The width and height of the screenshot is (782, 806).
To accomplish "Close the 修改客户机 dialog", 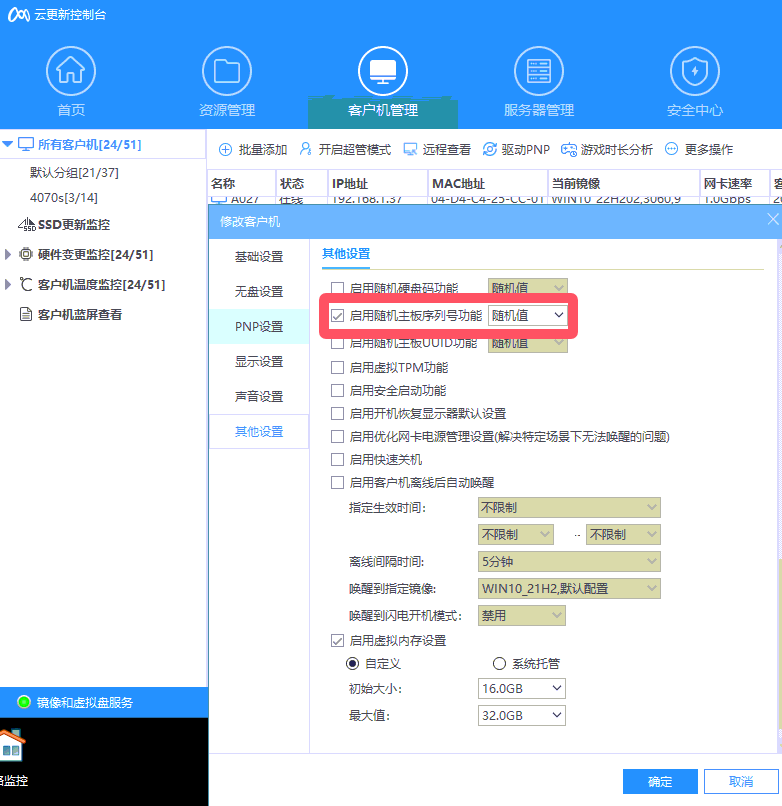I will click(773, 219).
